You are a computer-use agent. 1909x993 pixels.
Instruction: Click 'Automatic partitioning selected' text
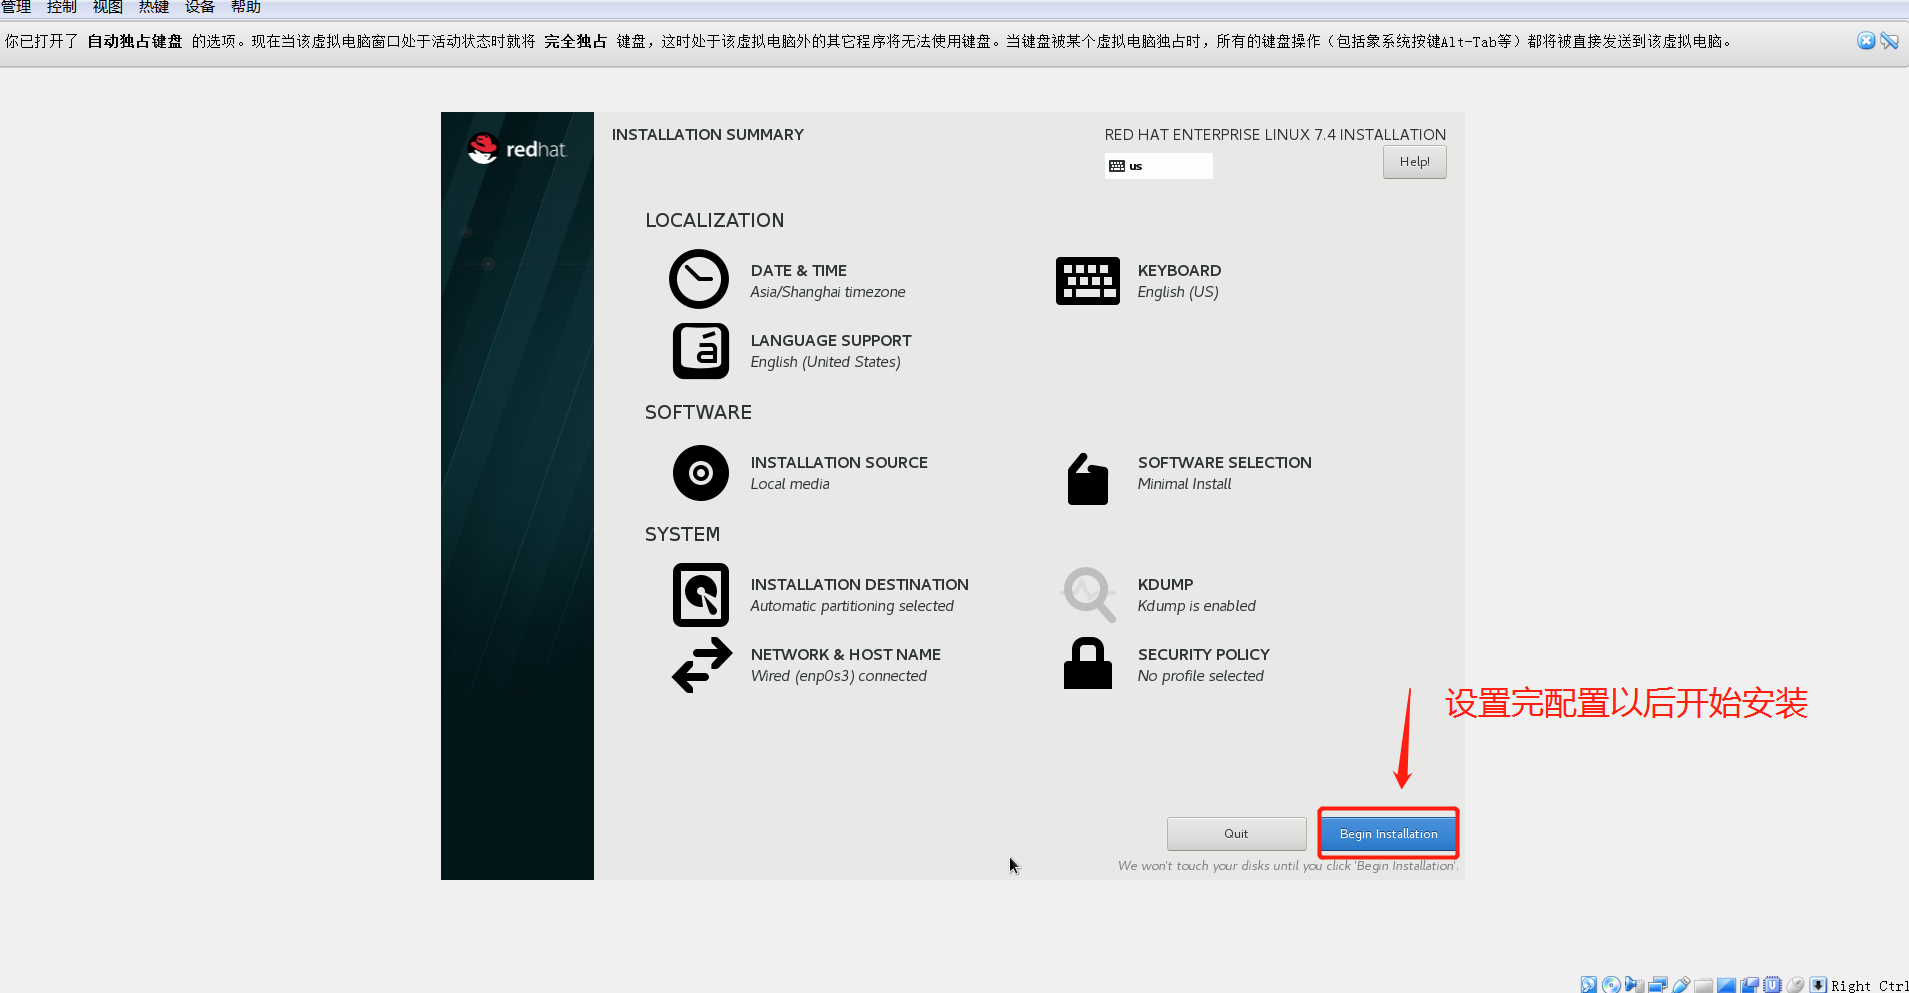tap(852, 606)
